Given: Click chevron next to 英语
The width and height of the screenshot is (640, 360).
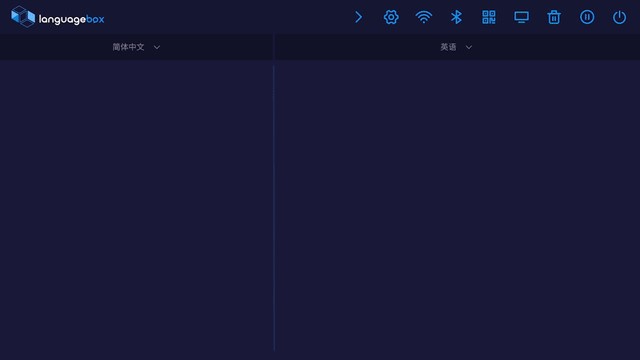Looking at the screenshot, I should [x=469, y=47].
